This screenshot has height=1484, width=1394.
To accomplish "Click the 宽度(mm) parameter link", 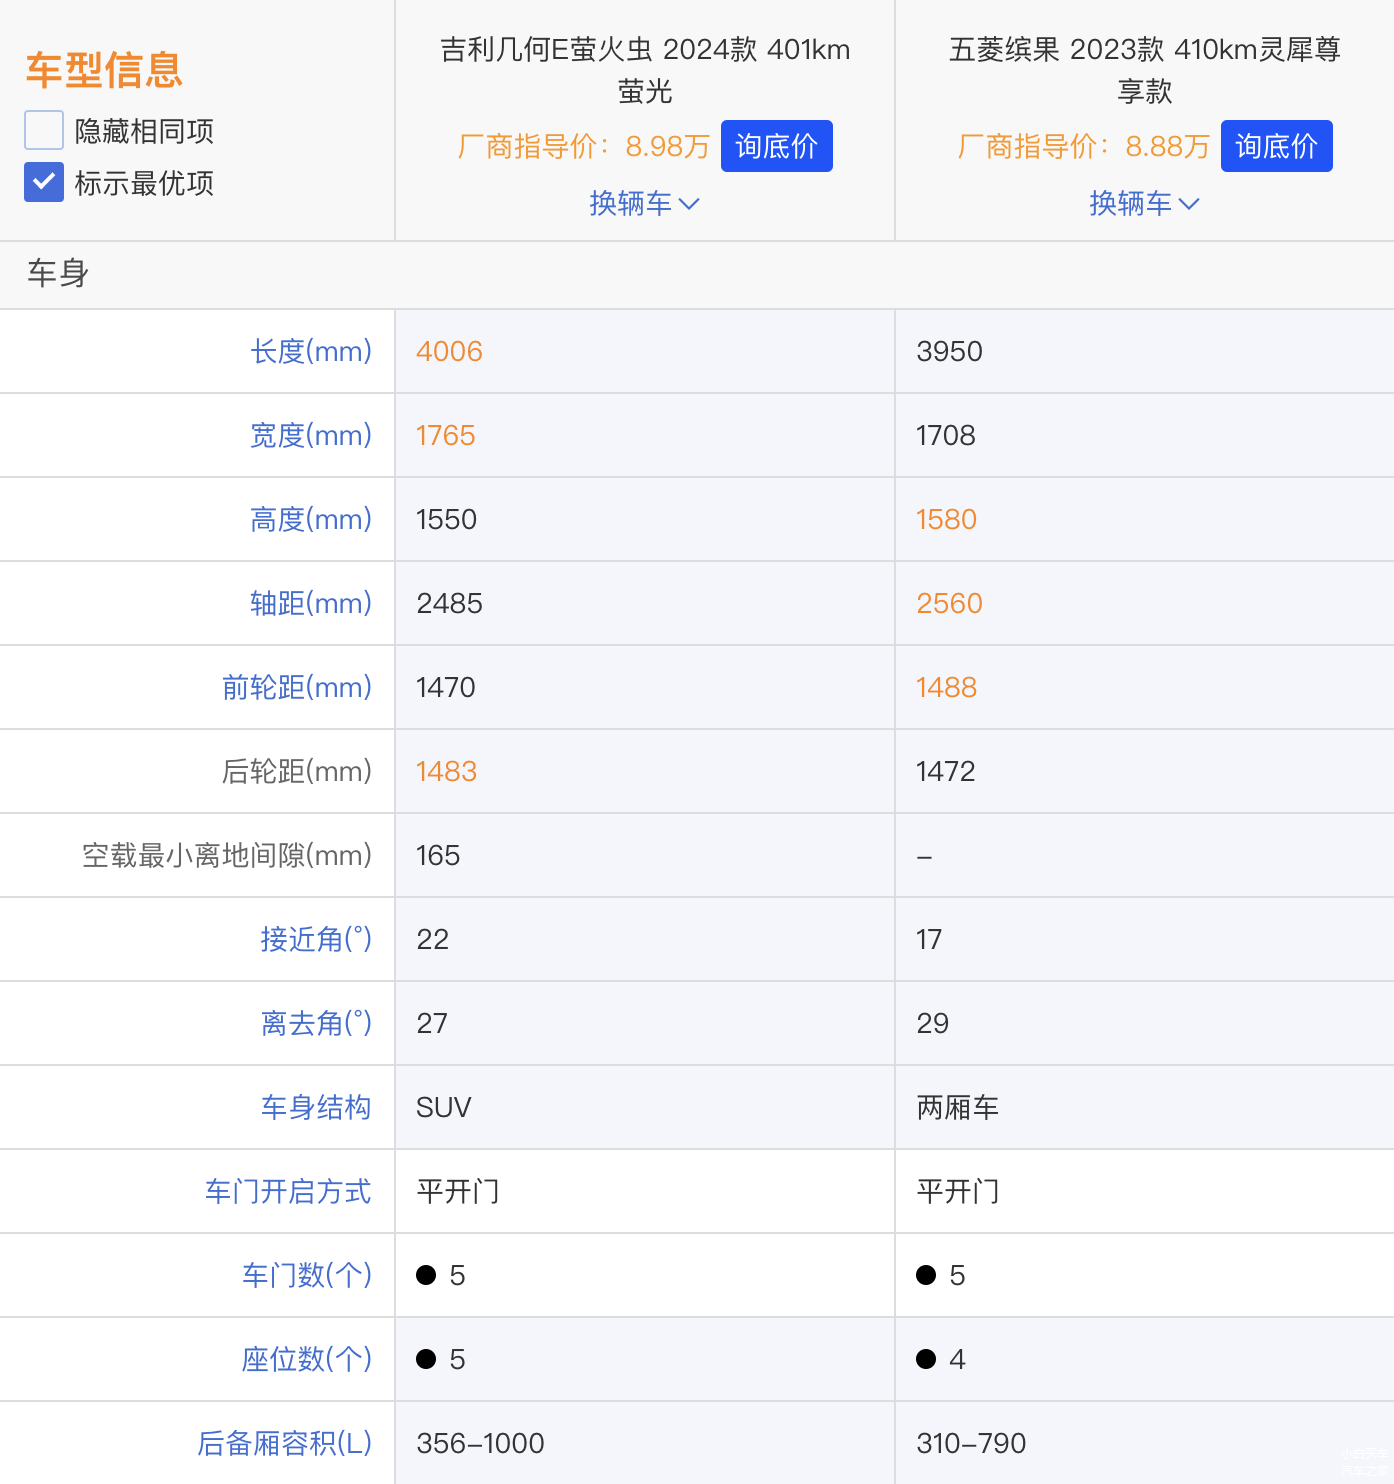I will click(311, 435).
